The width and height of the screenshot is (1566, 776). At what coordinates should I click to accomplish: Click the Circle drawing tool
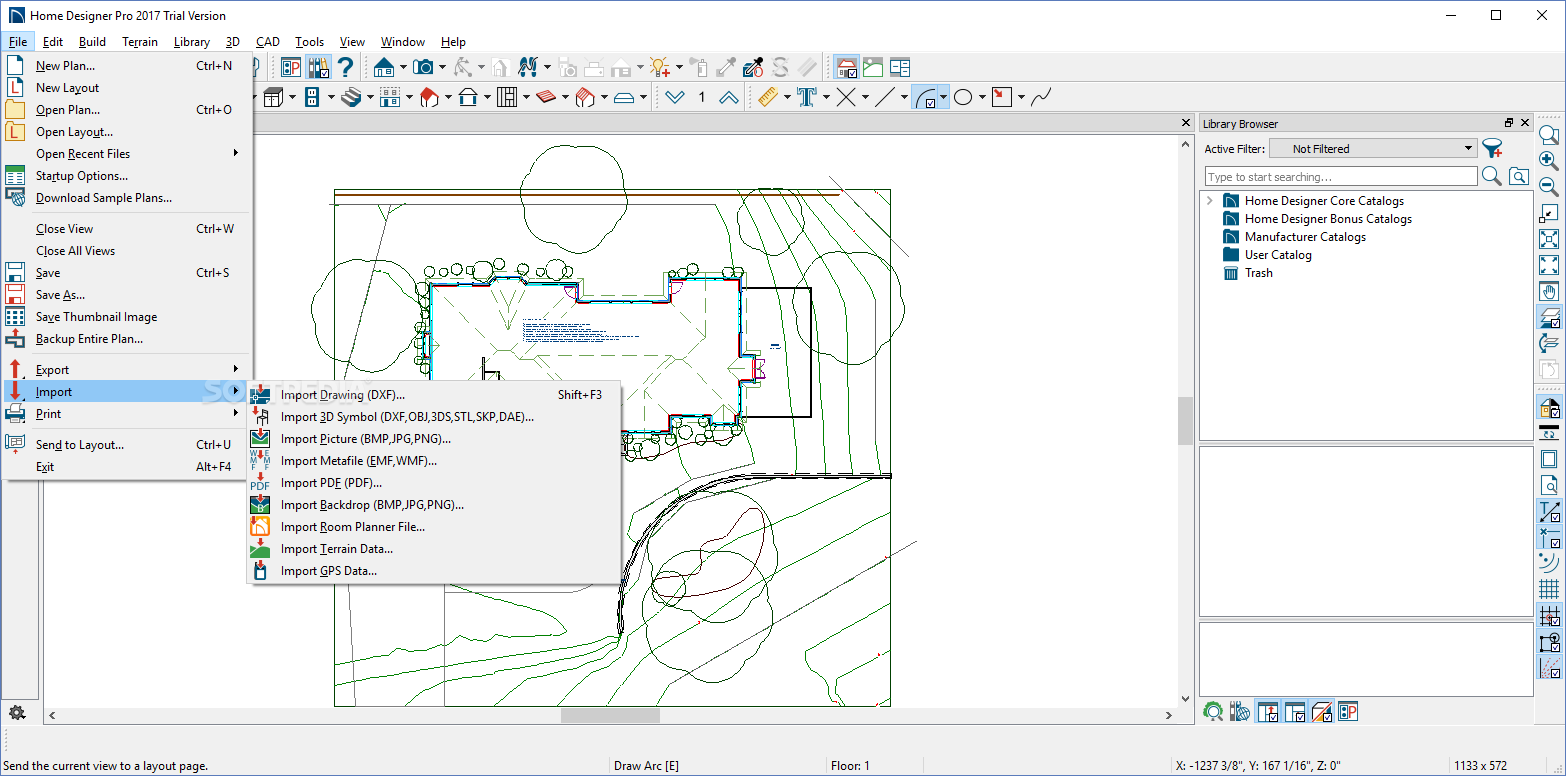(963, 97)
